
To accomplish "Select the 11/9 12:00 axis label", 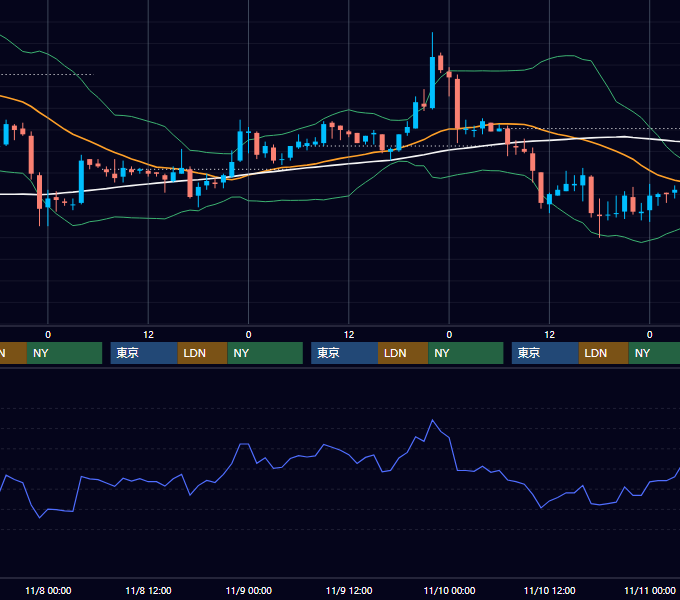I will coord(349,590).
